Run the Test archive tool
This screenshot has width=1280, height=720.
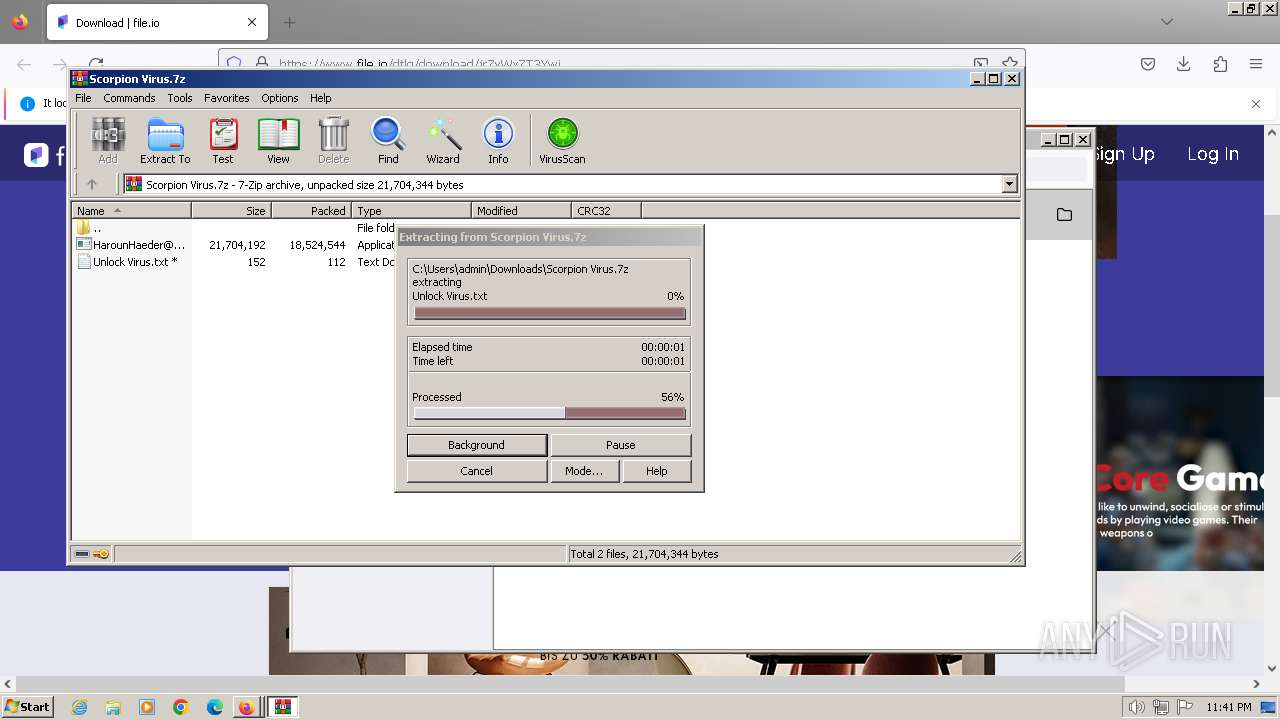(223, 140)
